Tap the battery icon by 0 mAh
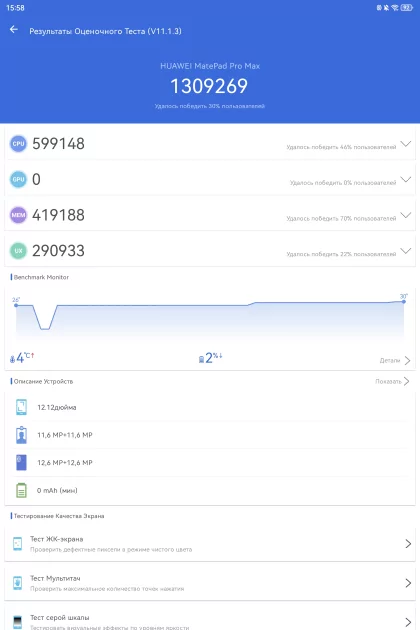This screenshot has height=630, width=420. (21, 490)
